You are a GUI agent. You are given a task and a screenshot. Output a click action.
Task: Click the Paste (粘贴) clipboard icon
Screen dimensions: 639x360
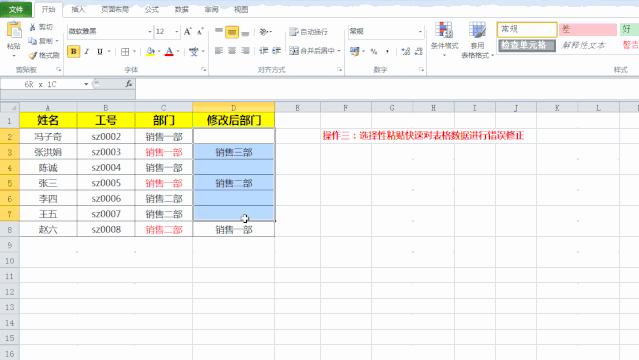click(14, 30)
